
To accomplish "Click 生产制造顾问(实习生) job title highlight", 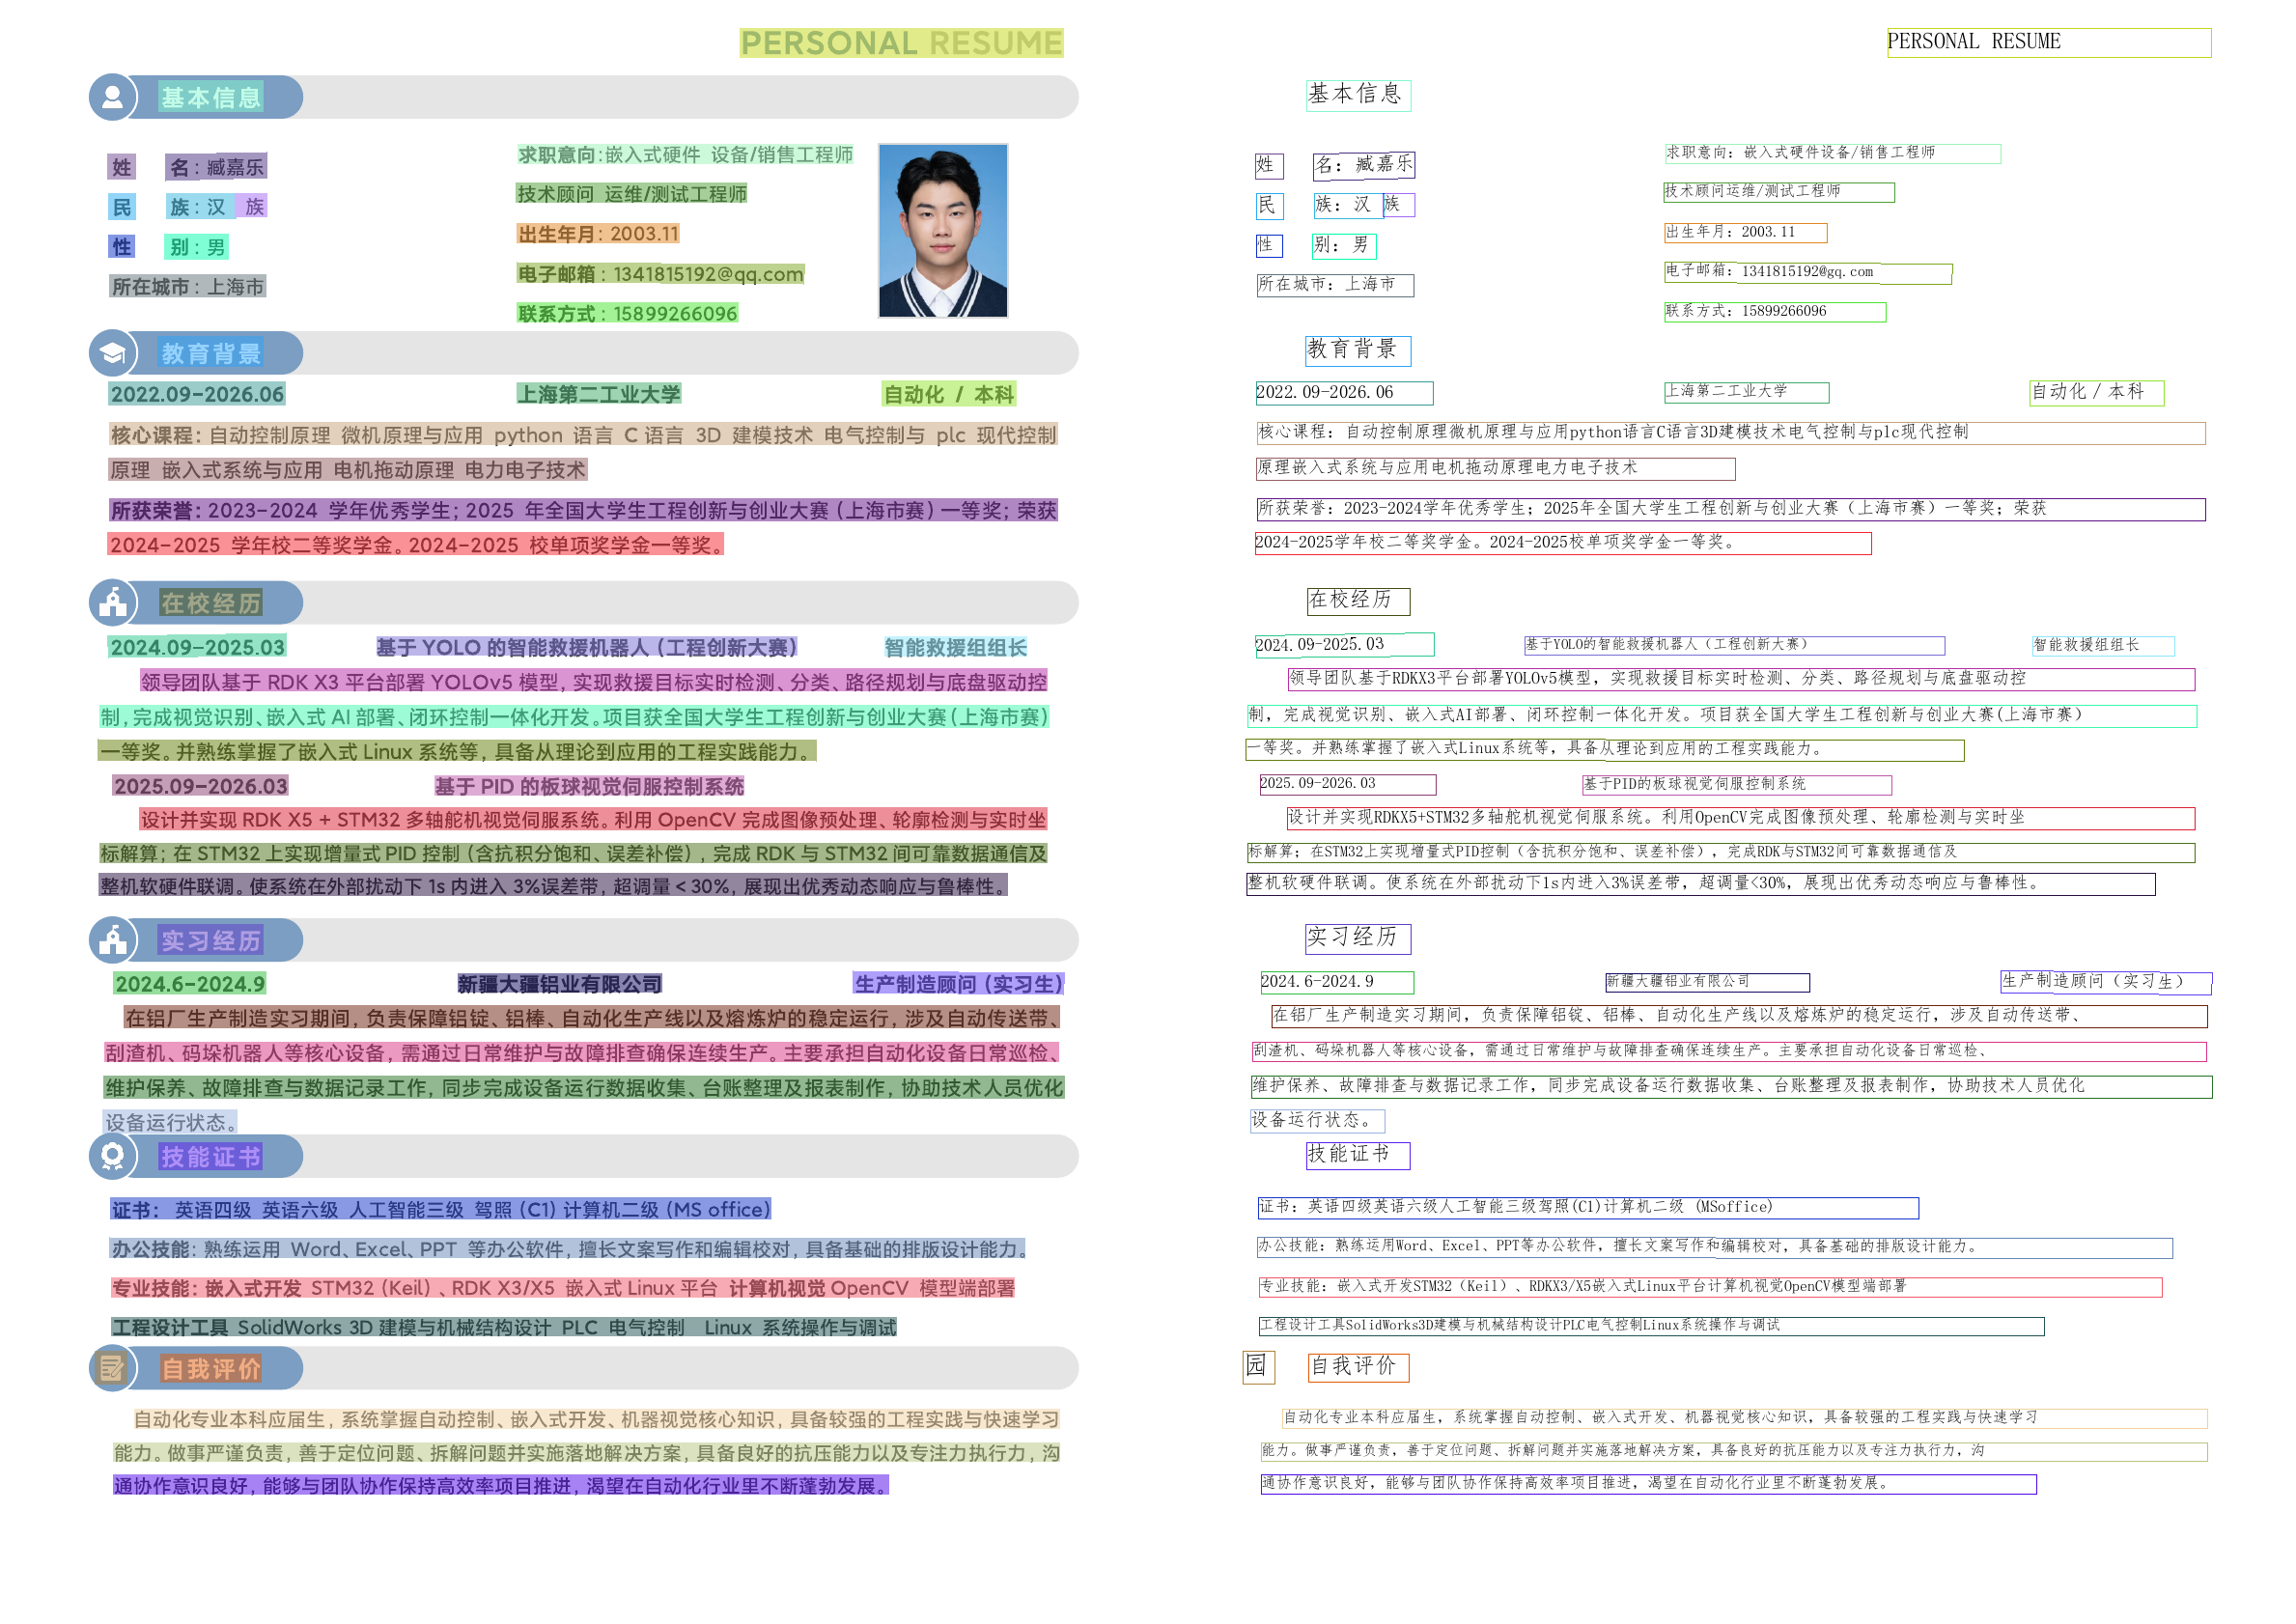I will pyautogui.click(x=957, y=984).
